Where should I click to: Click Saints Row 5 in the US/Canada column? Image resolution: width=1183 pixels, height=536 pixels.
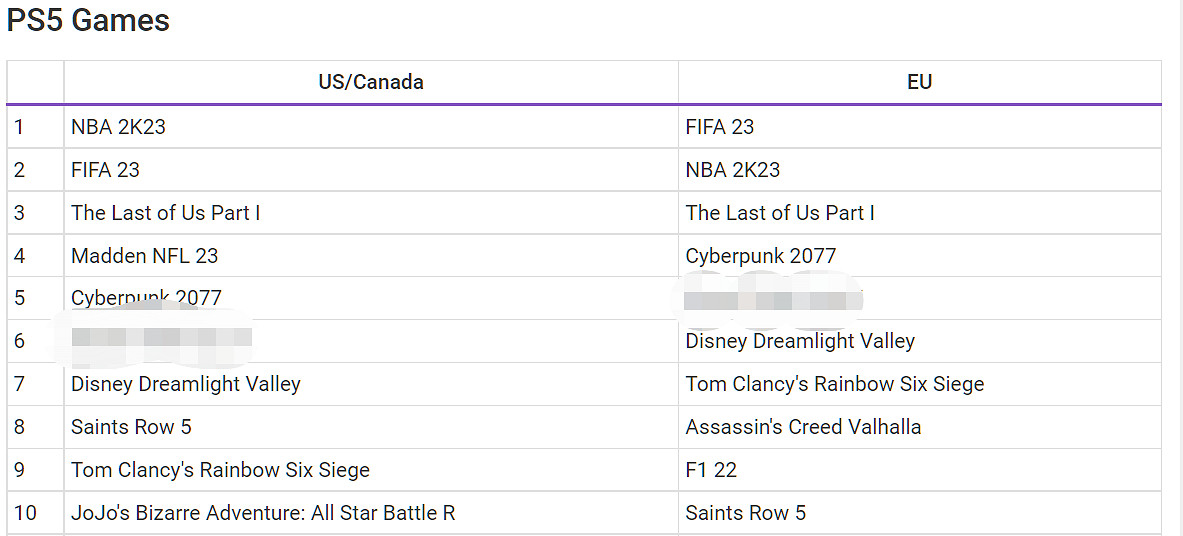tap(131, 427)
